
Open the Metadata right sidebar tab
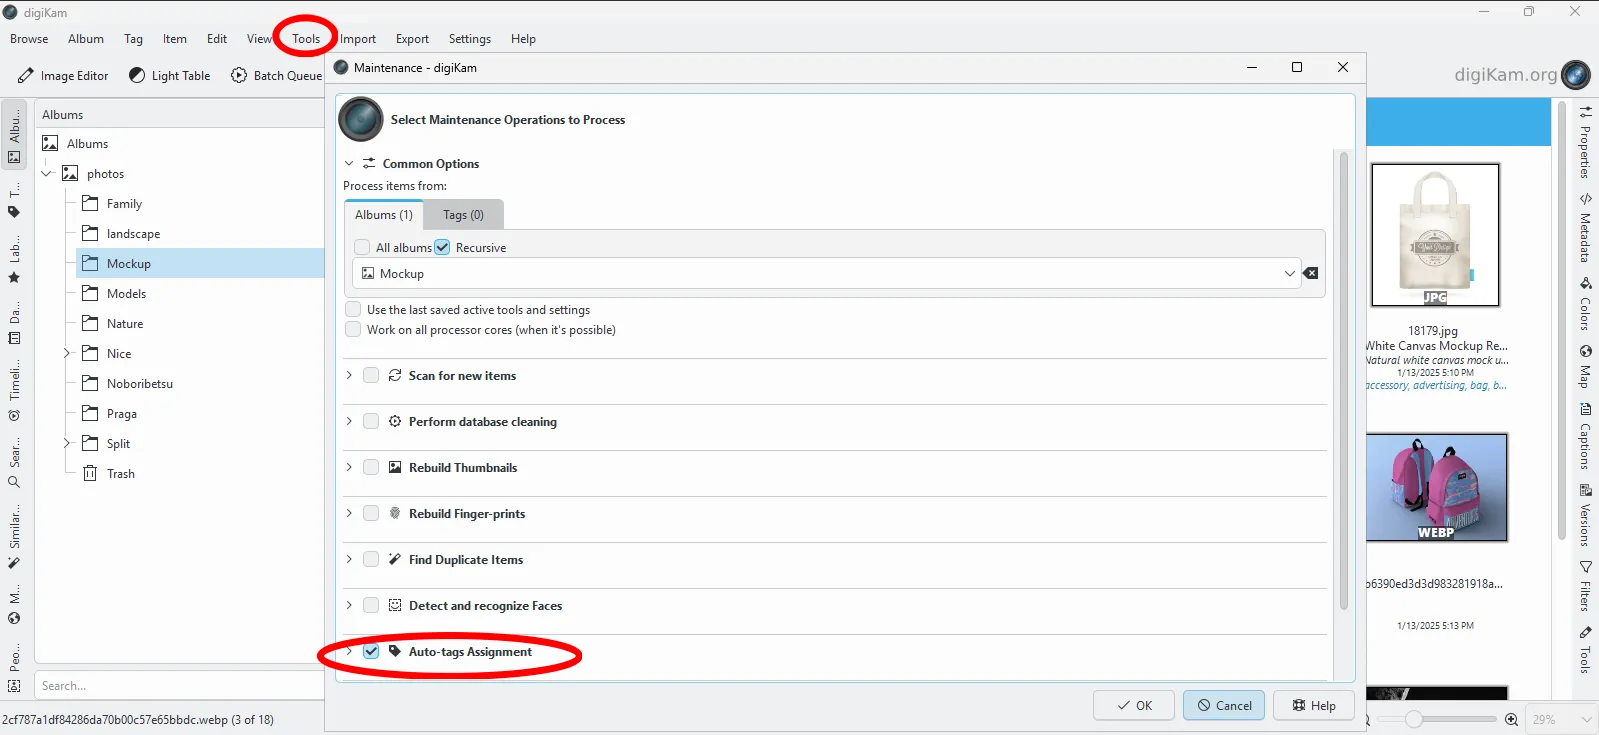[x=1585, y=227]
